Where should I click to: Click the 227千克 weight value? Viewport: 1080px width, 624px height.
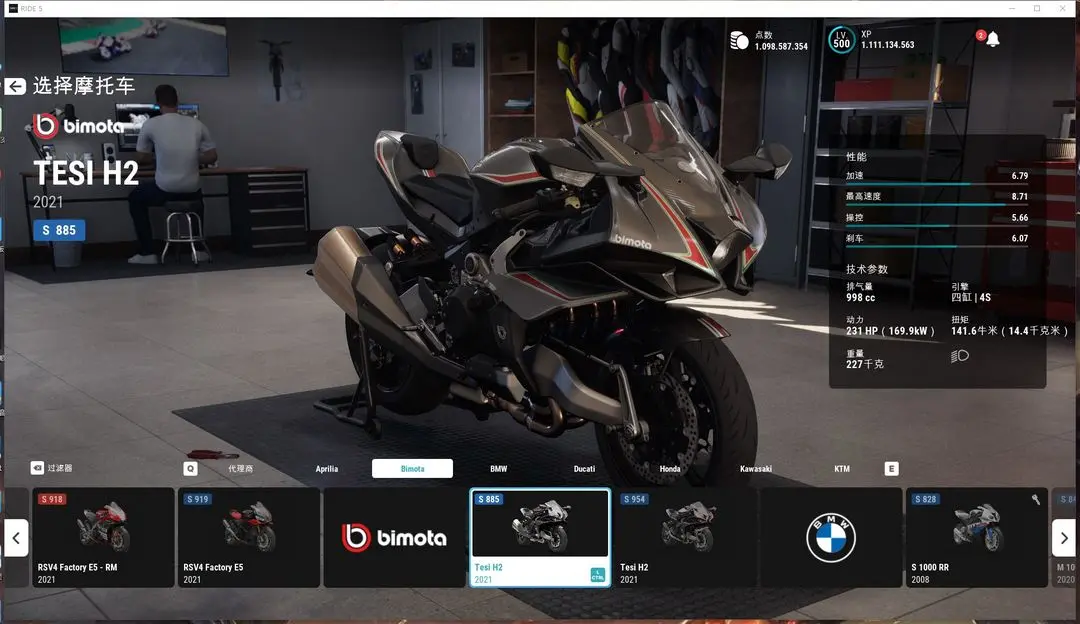(864, 364)
